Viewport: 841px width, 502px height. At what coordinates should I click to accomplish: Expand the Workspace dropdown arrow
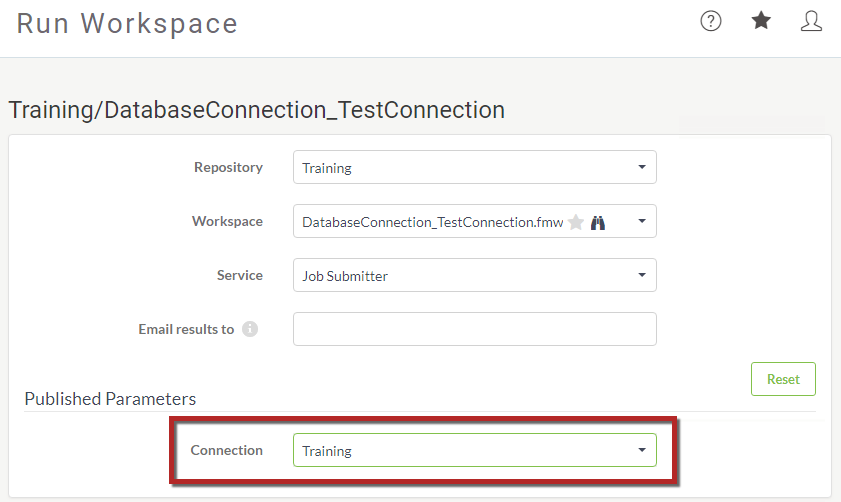click(641, 221)
